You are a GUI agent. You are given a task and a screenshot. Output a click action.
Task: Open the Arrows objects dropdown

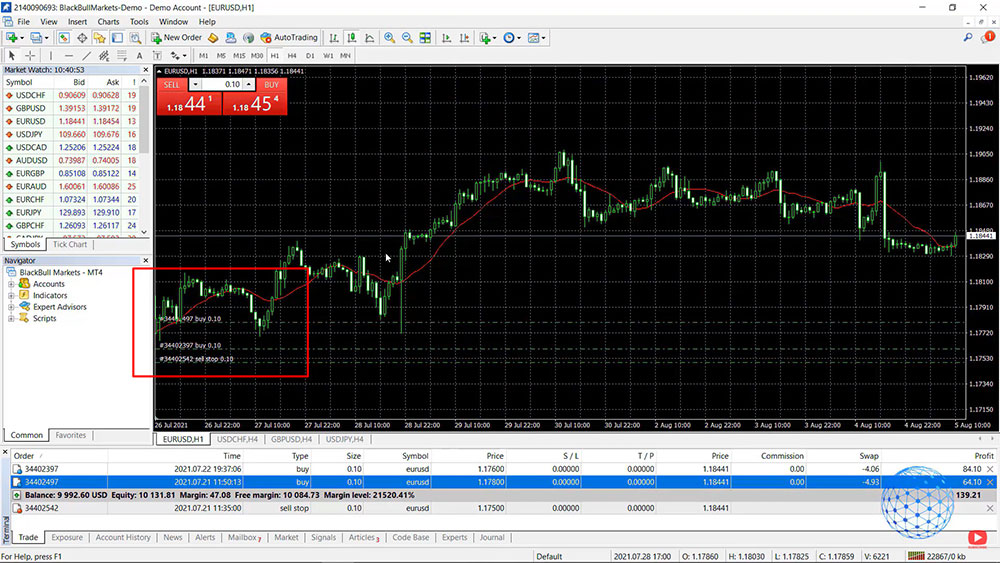[x=178, y=55]
